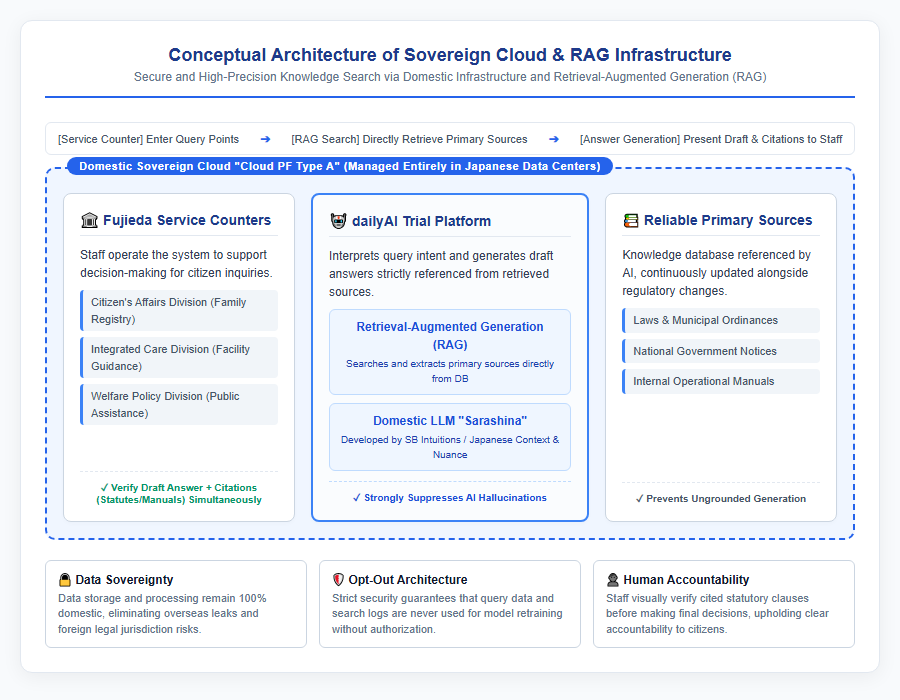Select the Domestic Sovereign Cloud "Cloud PF Type A" banner
The width and height of the screenshot is (900, 700).
tap(340, 166)
